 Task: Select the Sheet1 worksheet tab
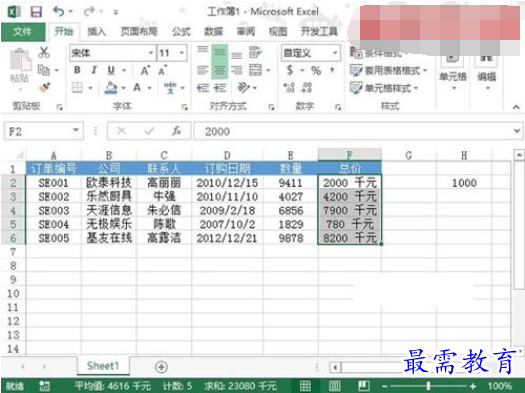click(x=103, y=366)
